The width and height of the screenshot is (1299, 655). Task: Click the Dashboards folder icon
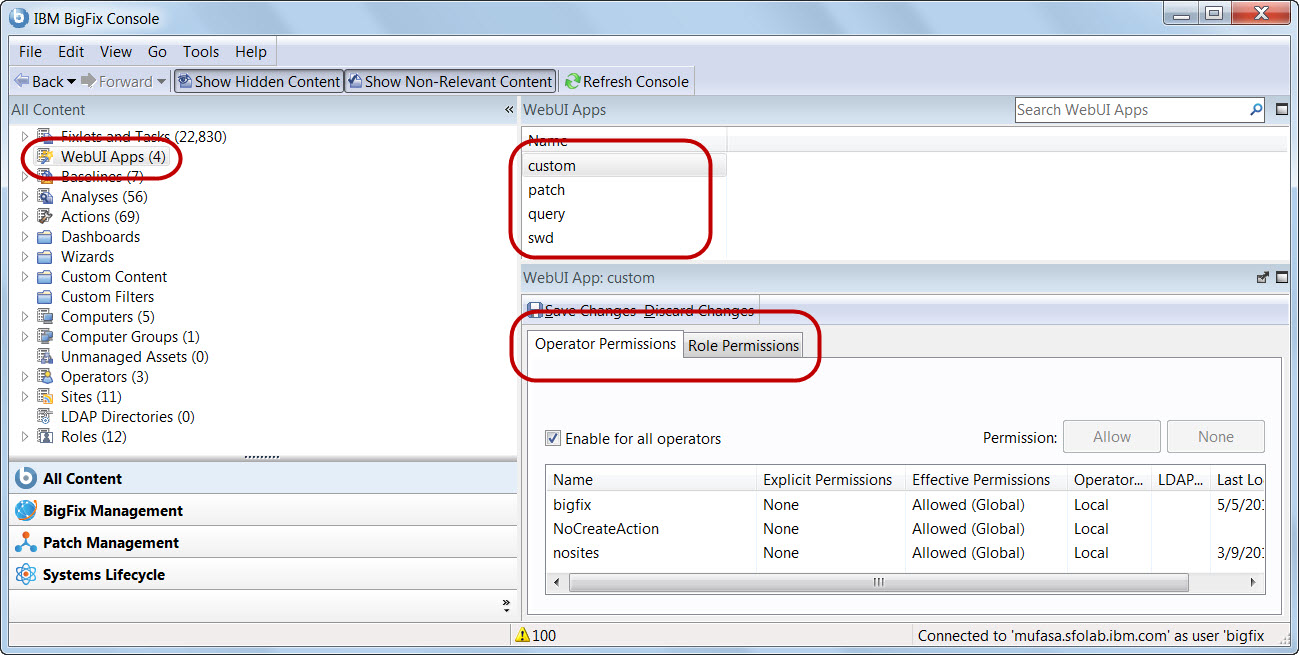coord(44,237)
